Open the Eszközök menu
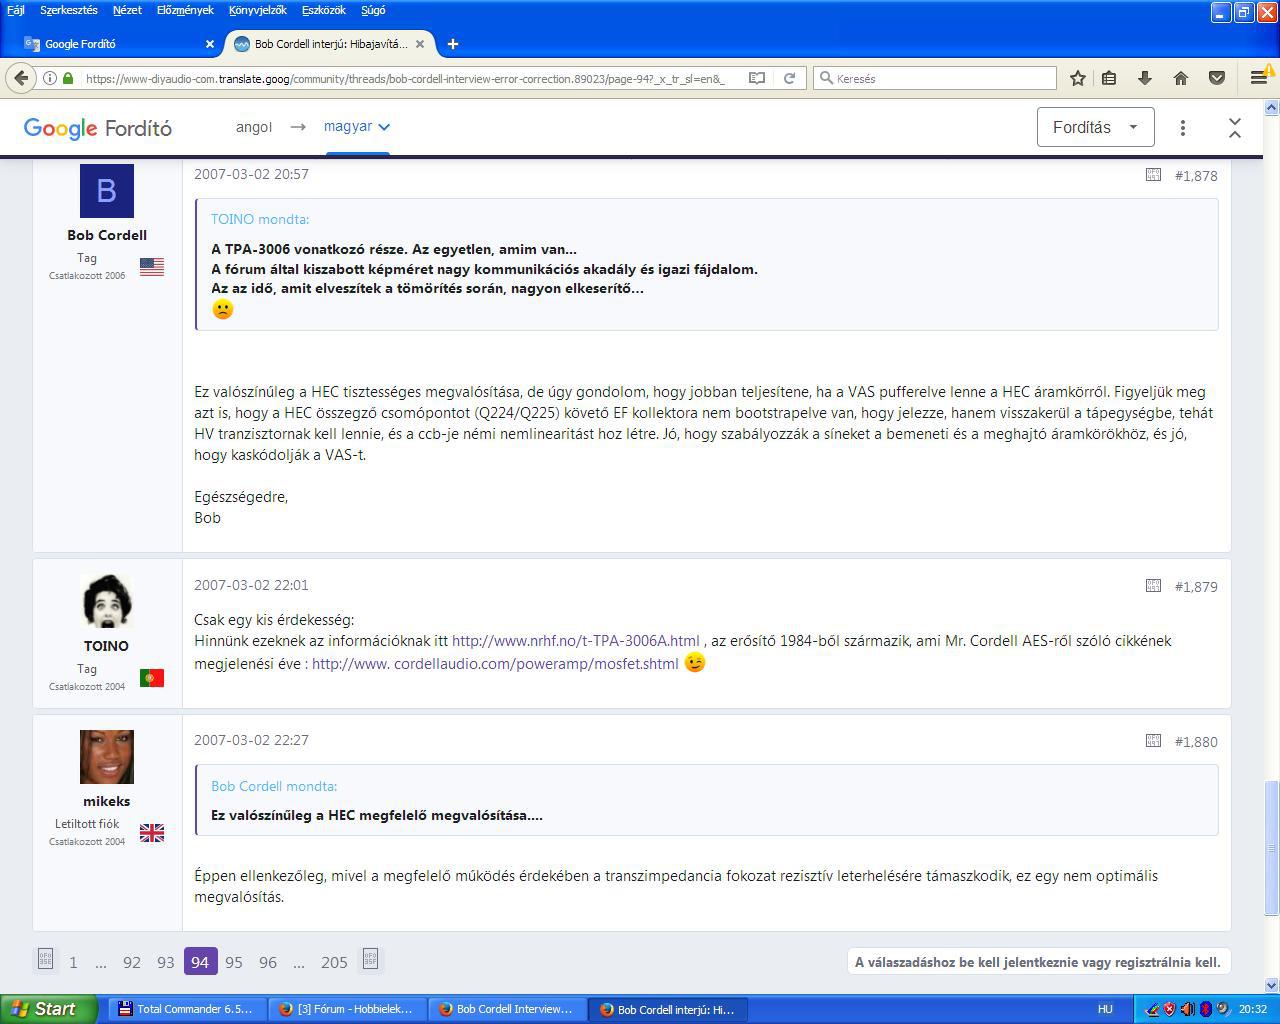The image size is (1280, 1024). click(323, 10)
